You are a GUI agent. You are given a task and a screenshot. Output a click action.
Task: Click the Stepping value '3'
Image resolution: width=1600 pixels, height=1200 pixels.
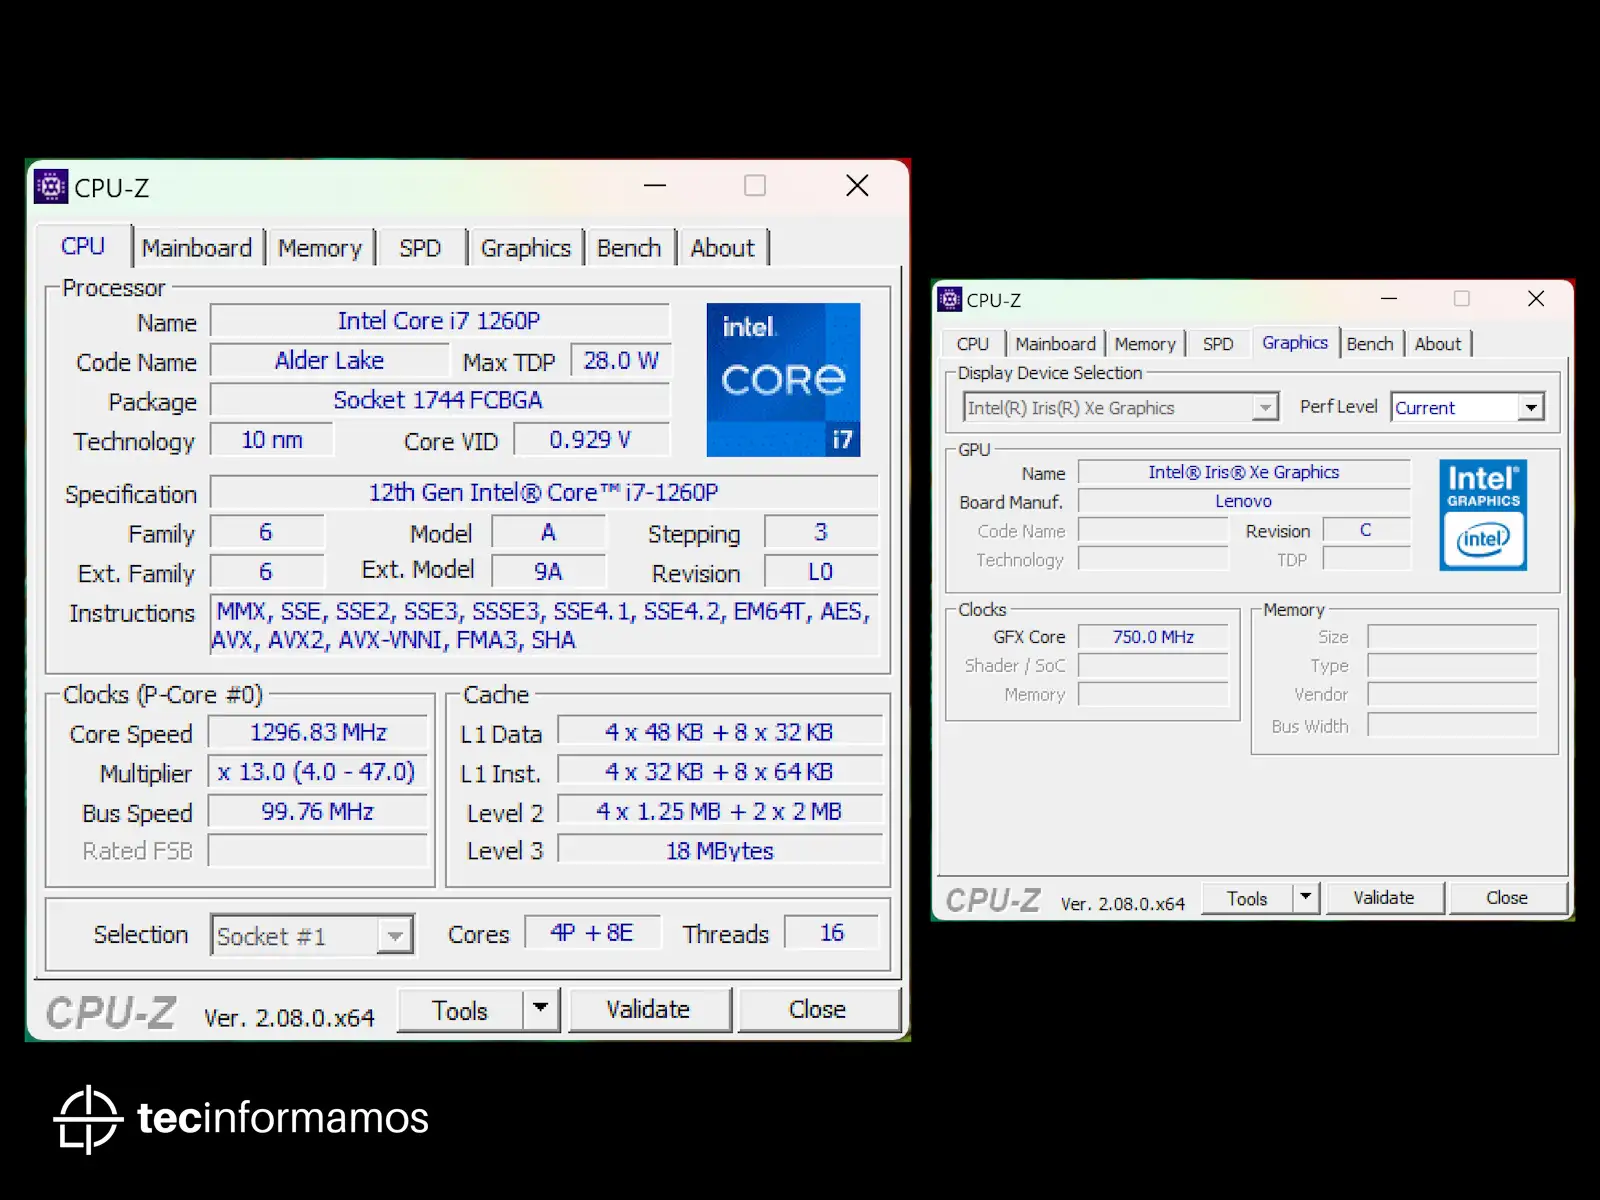click(x=821, y=533)
